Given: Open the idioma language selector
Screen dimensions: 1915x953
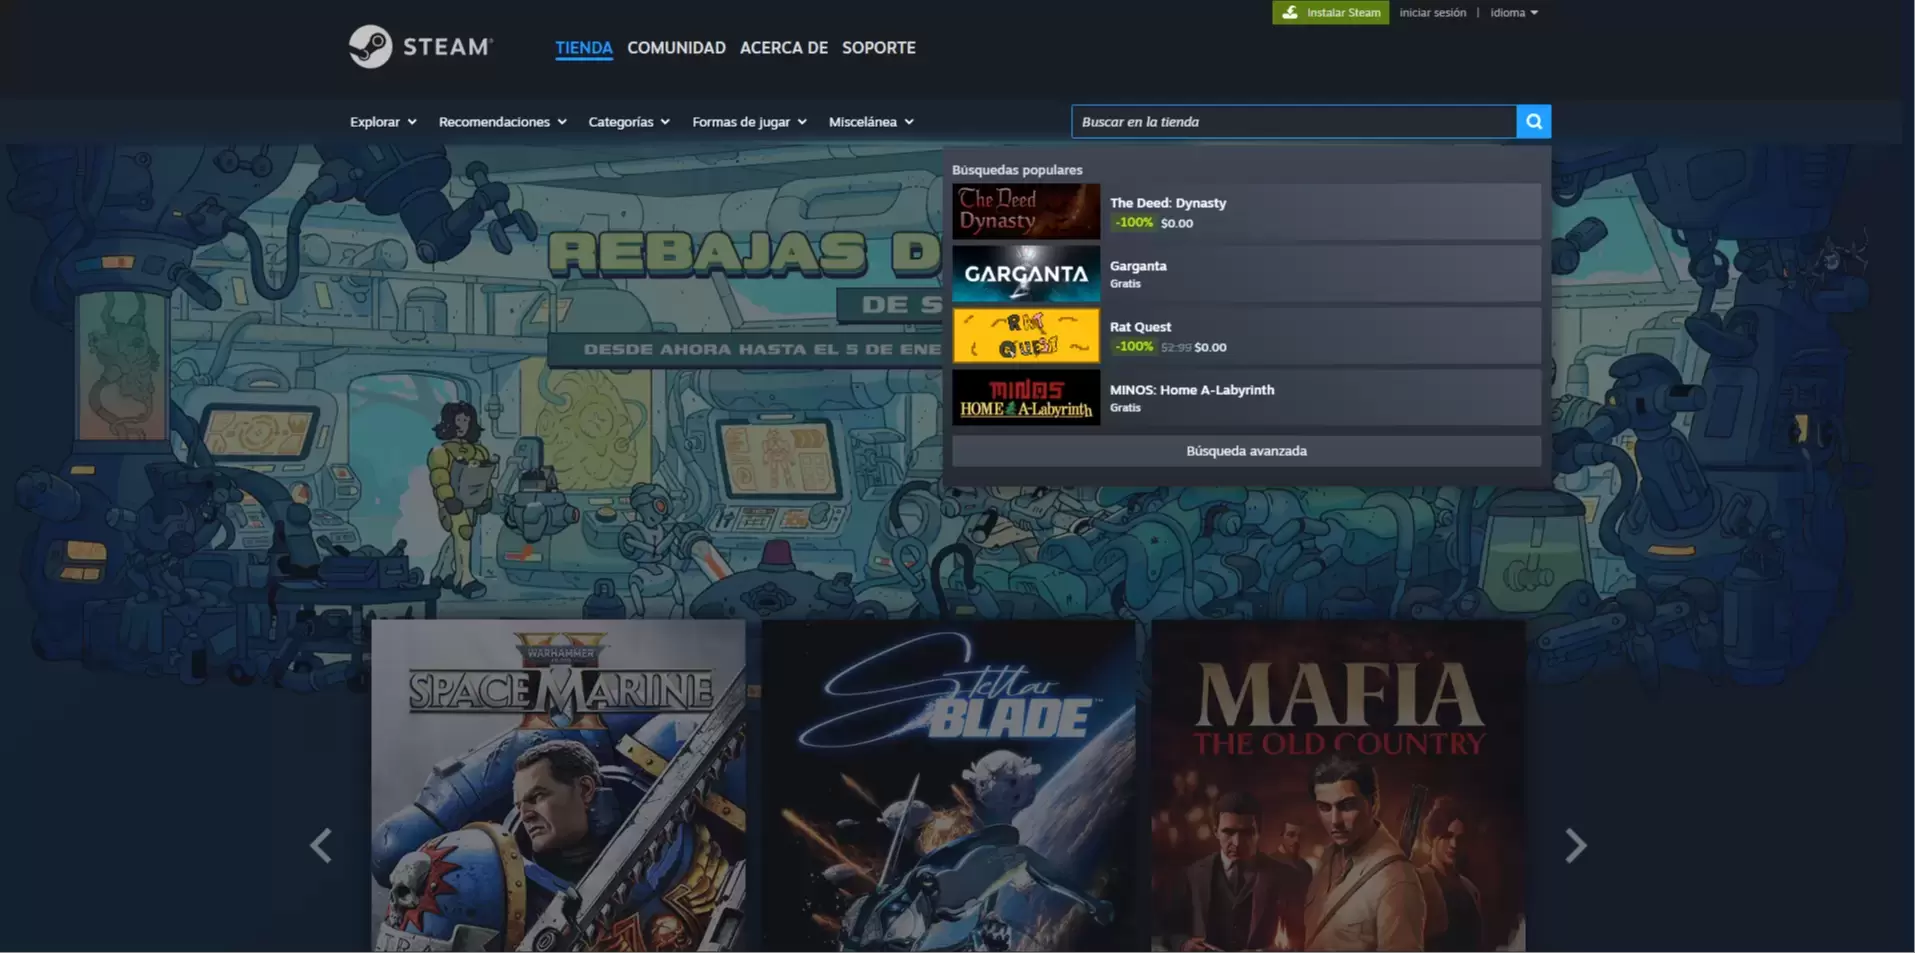Looking at the screenshot, I should [1513, 13].
